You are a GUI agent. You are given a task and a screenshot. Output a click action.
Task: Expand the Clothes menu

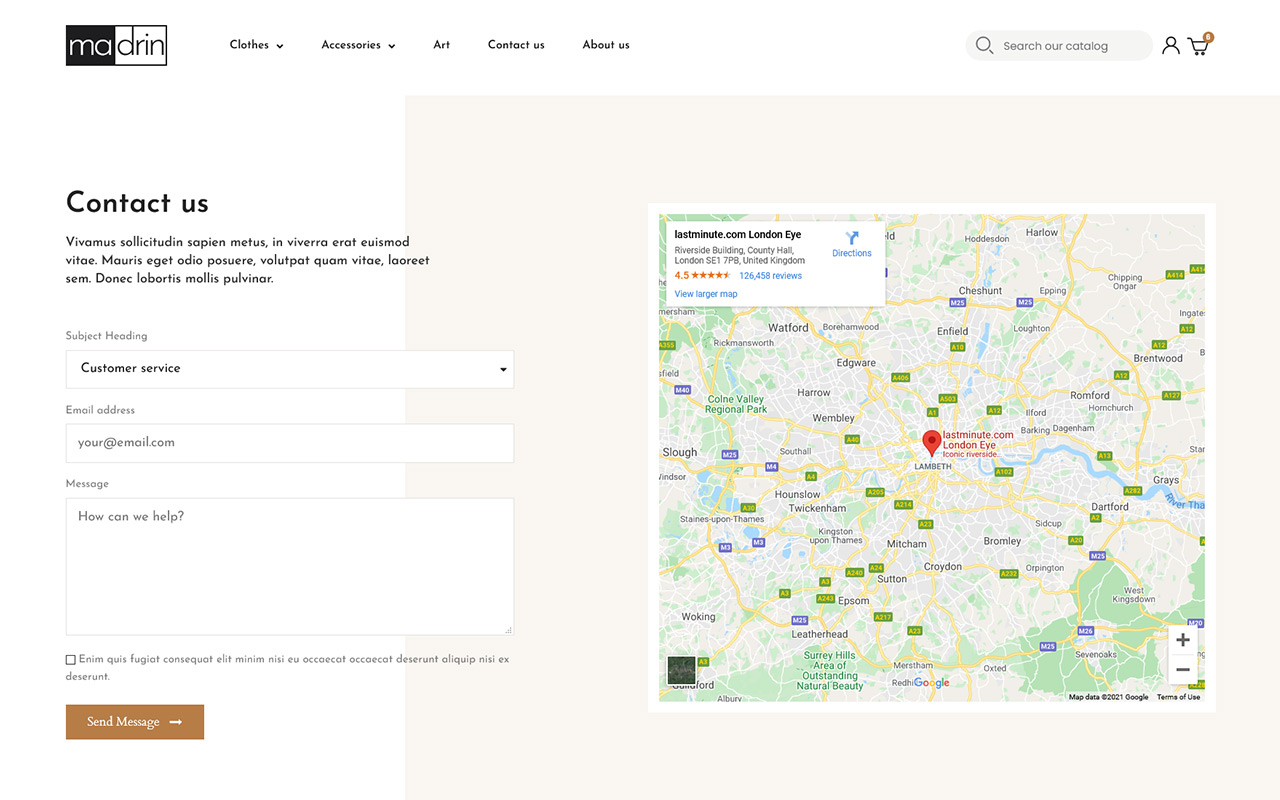tap(256, 45)
